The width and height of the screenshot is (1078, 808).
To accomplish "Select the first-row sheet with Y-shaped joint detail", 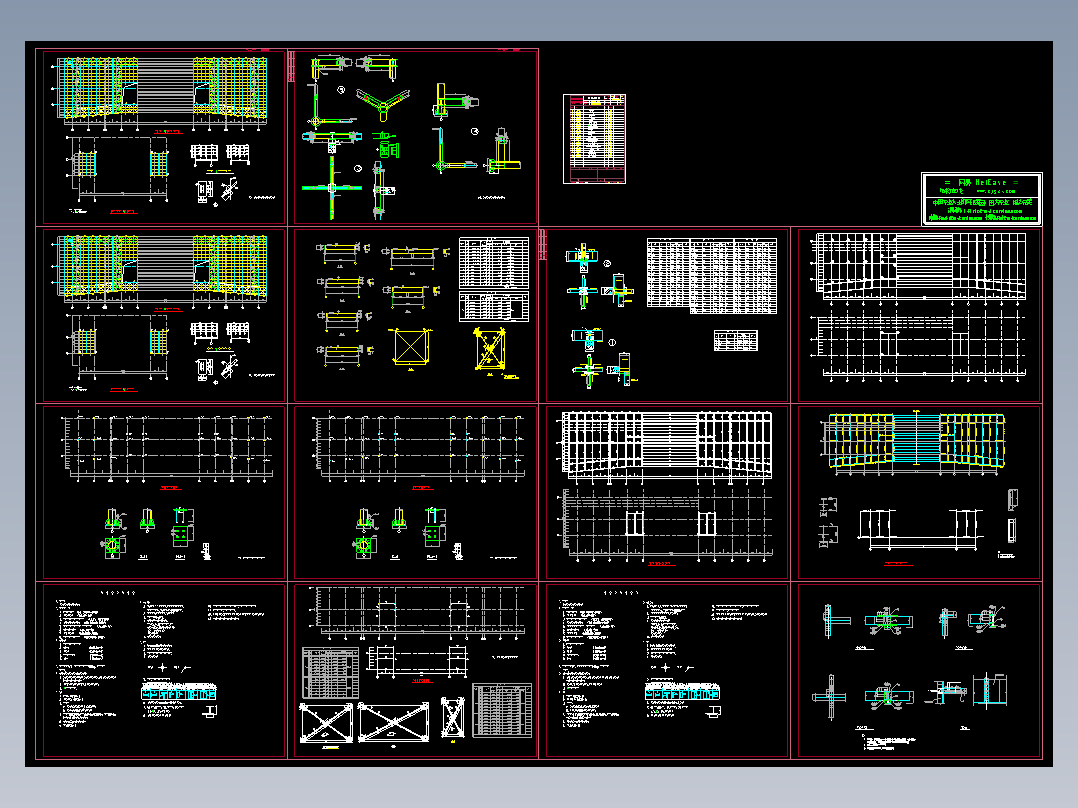I will click(415, 137).
